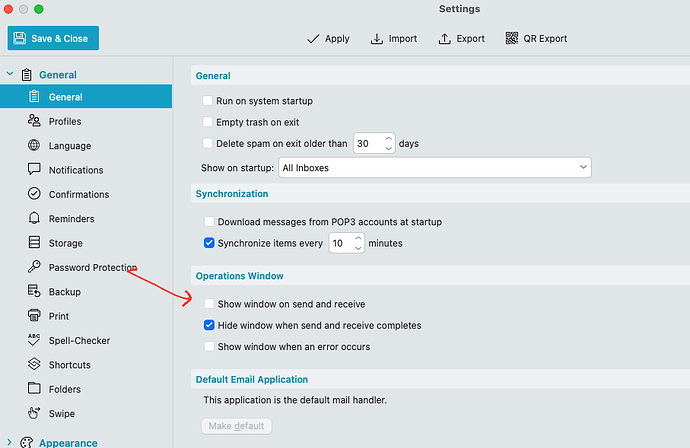Image resolution: width=690 pixels, height=448 pixels.
Task: Enable Empty trash on exit checkbox
Action: (x=207, y=121)
